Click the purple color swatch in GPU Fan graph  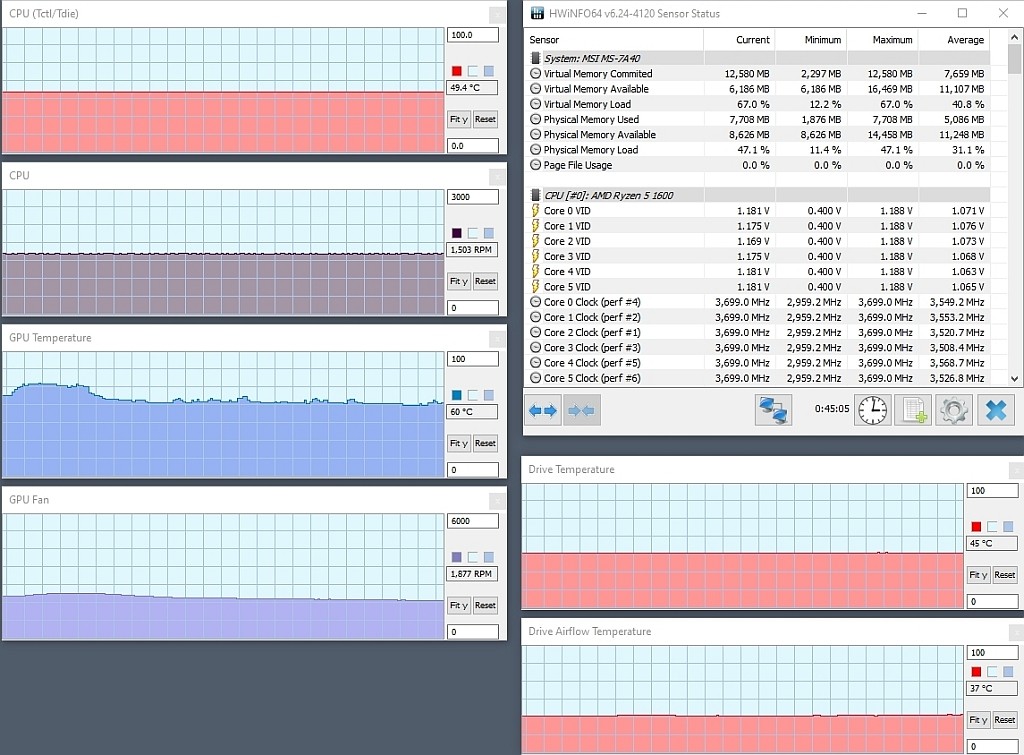[x=456, y=556]
